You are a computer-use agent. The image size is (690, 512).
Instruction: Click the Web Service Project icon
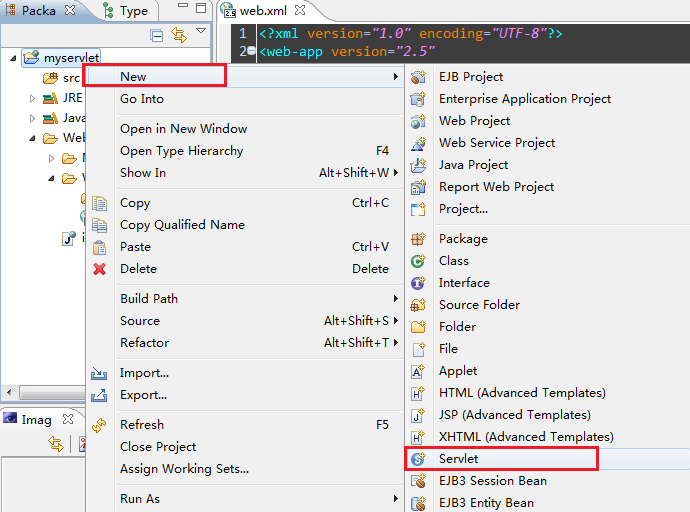[x=418, y=143]
